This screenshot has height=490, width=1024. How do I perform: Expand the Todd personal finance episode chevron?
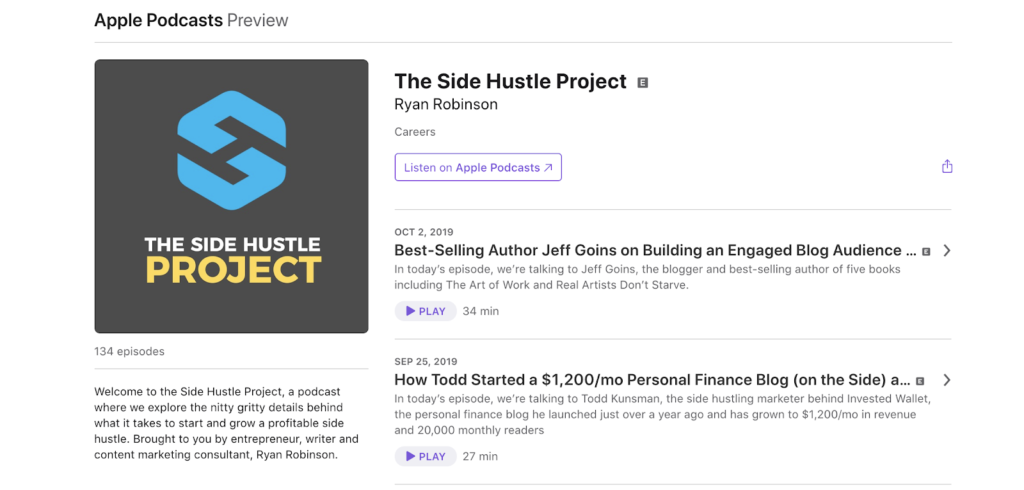[947, 380]
